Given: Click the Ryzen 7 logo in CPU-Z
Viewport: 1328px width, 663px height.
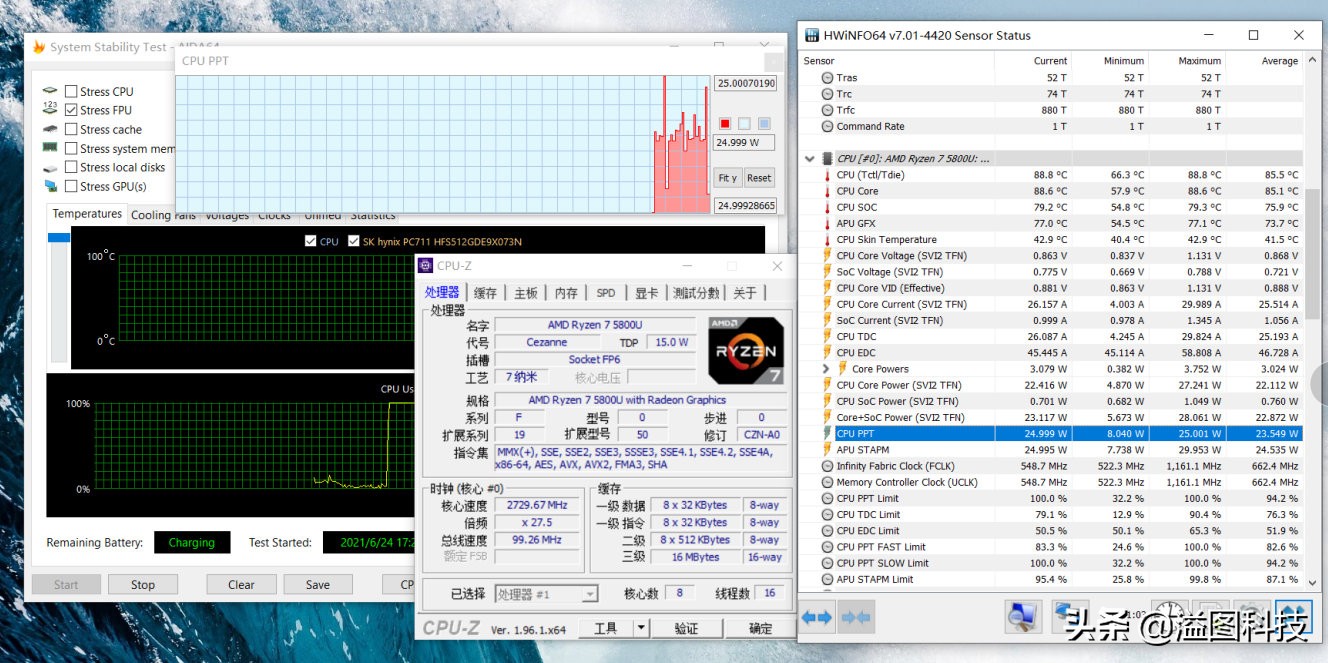Looking at the screenshot, I should pyautogui.click(x=745, y=351).
